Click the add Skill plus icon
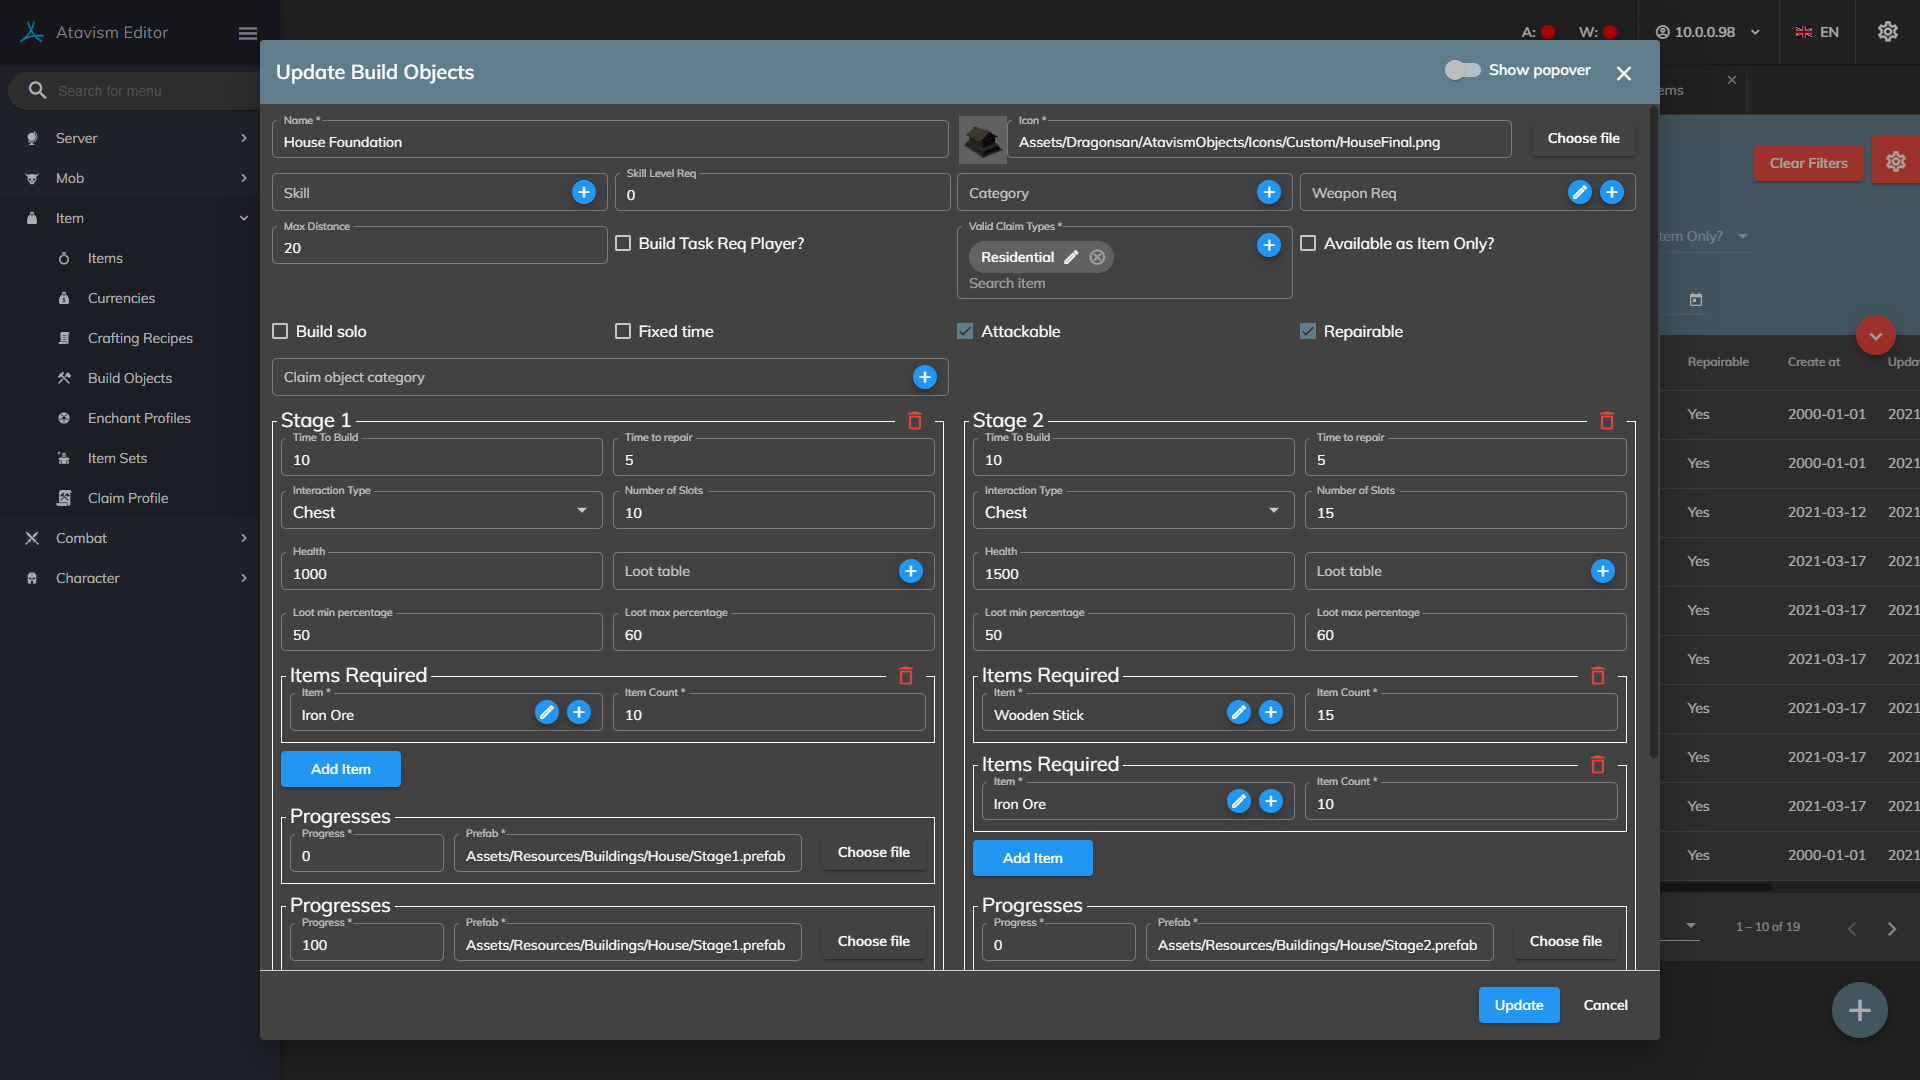The height and width of the screenshot is (1080, 1920). point(584,192)
